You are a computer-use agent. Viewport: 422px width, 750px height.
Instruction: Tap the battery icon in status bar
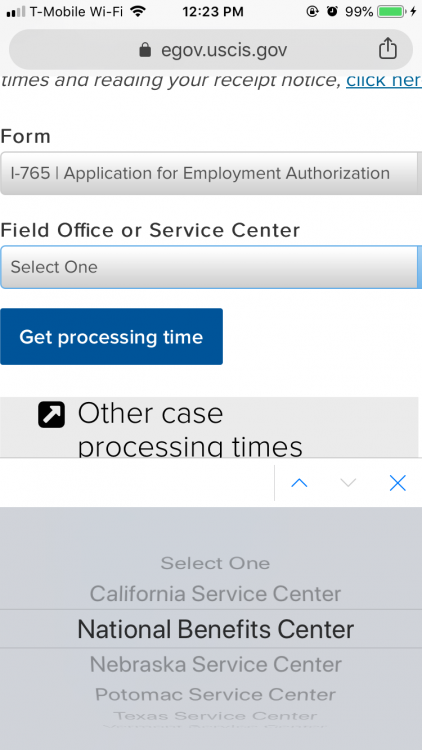click(391, 11)
